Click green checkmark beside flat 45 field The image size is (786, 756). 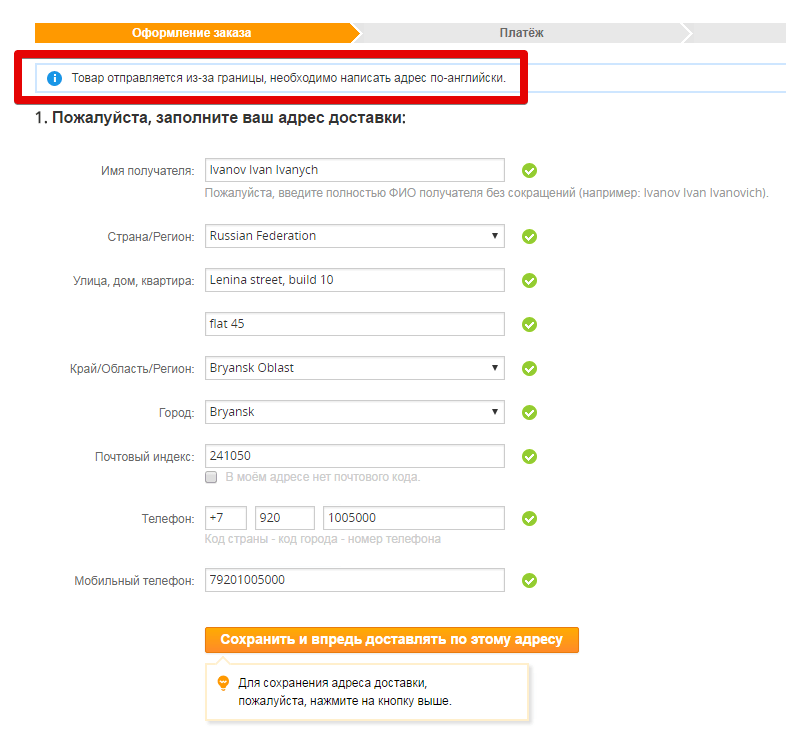[529, 324]
